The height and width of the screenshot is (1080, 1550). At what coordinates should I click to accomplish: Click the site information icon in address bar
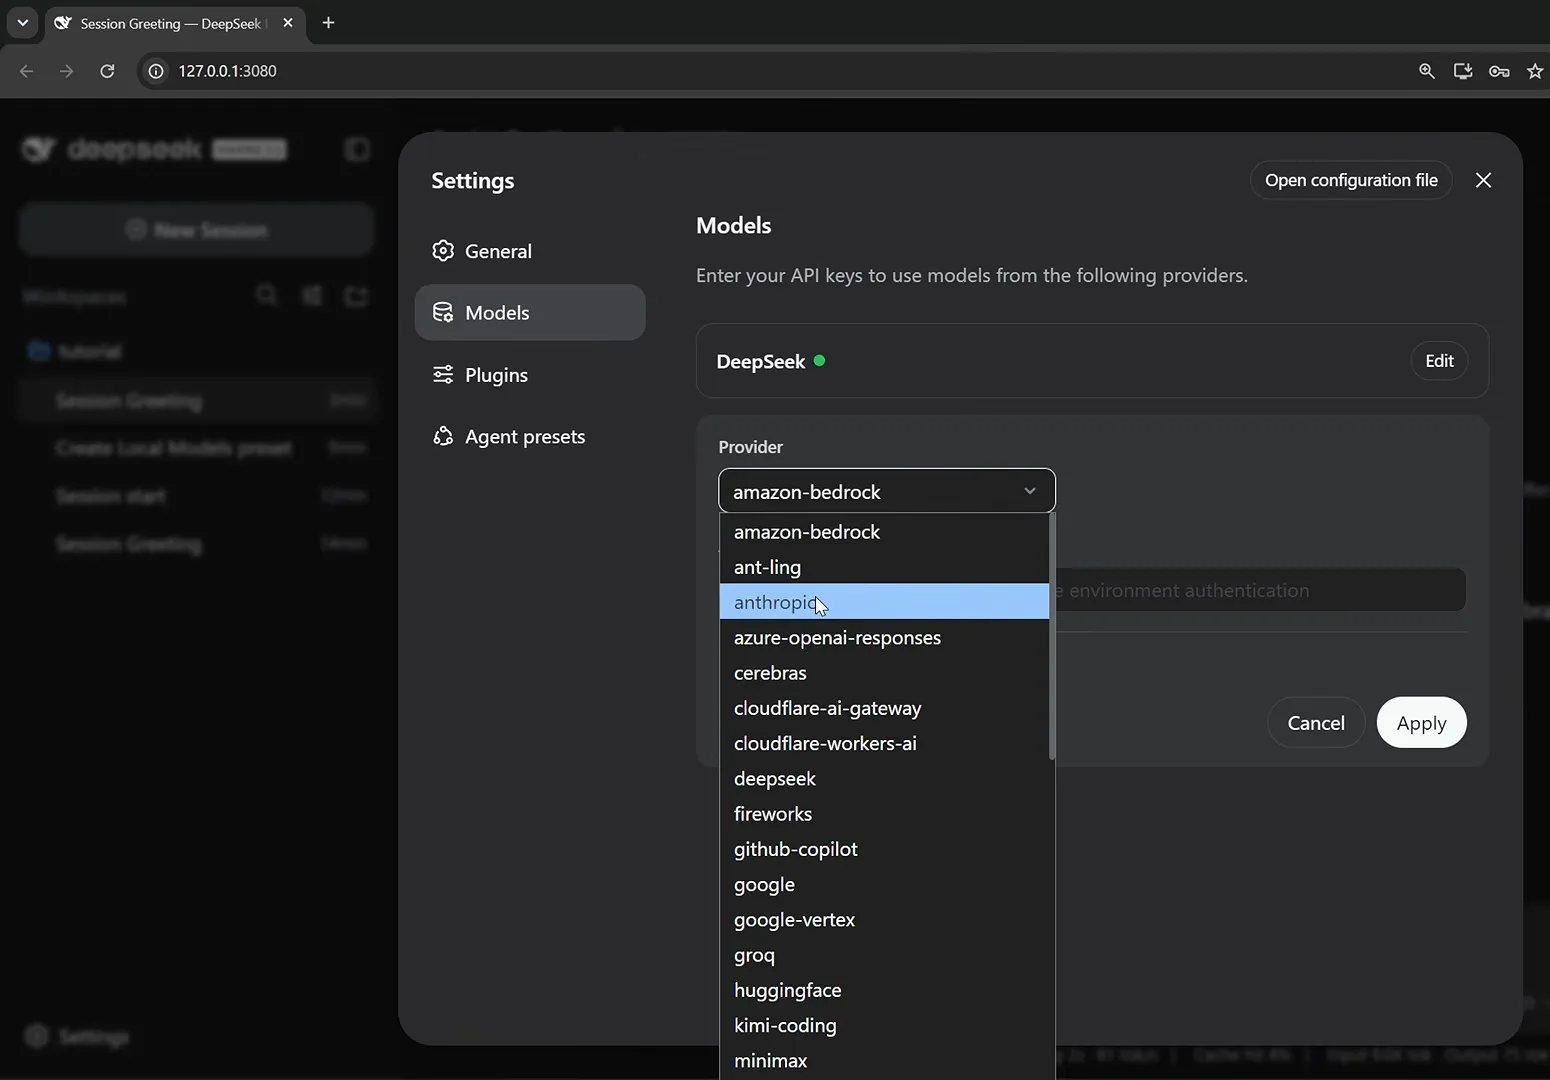point(156,71)
